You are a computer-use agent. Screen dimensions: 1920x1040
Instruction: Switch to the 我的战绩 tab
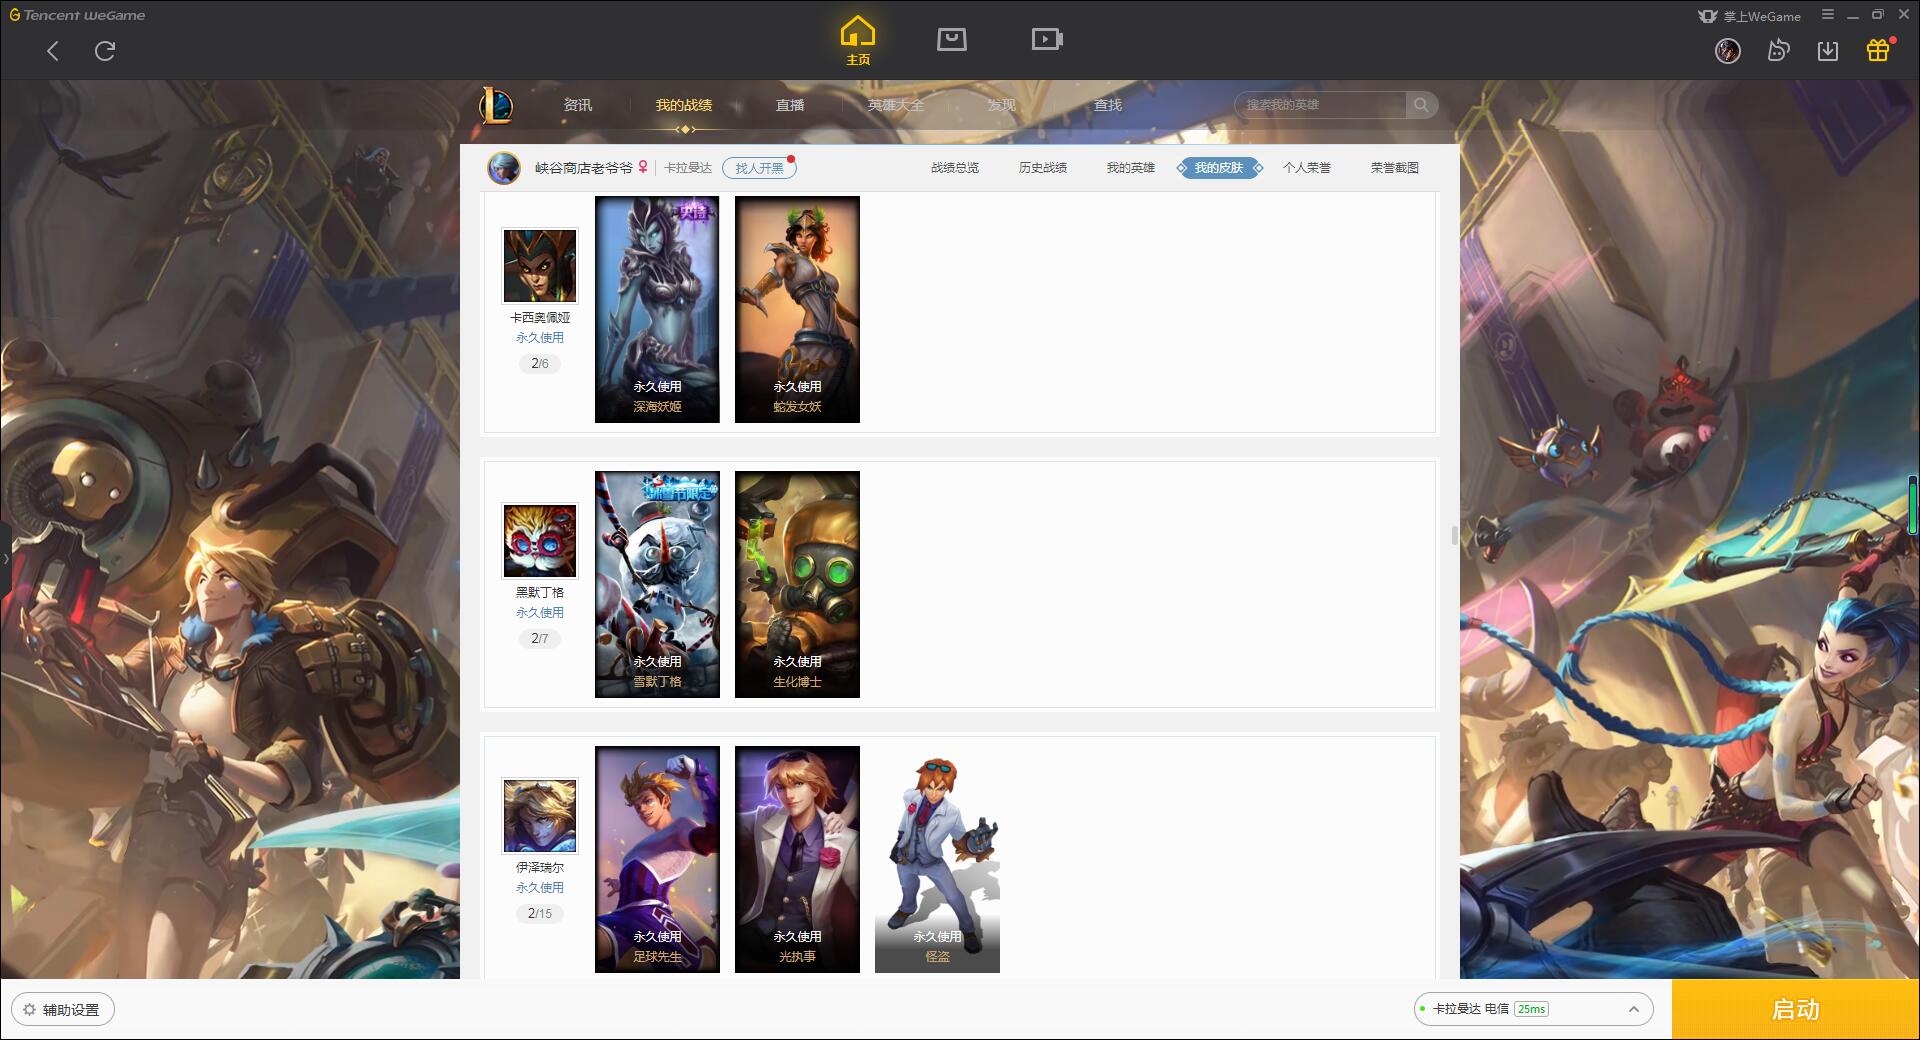point(684,105)
